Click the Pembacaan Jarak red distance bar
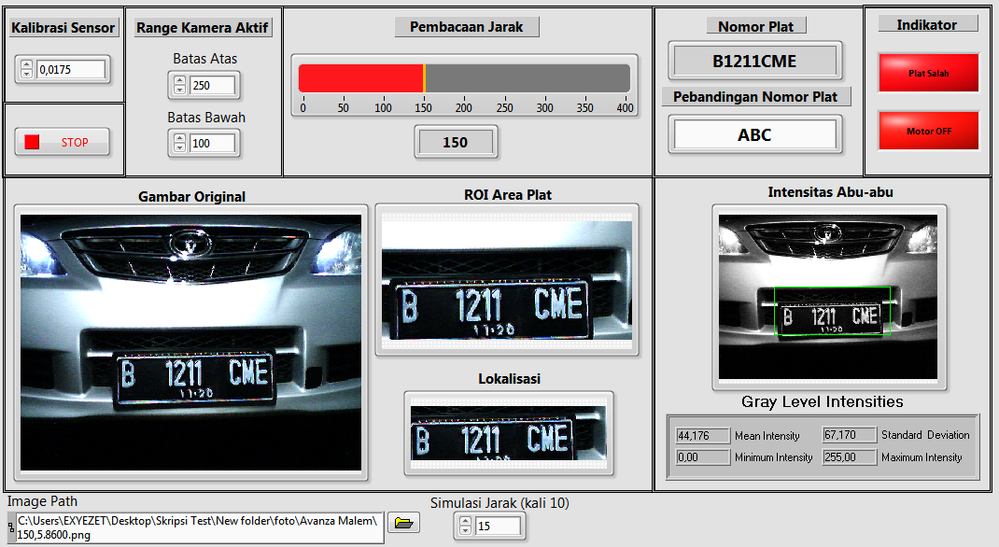The image size is (999, 547). pos(464,78)
